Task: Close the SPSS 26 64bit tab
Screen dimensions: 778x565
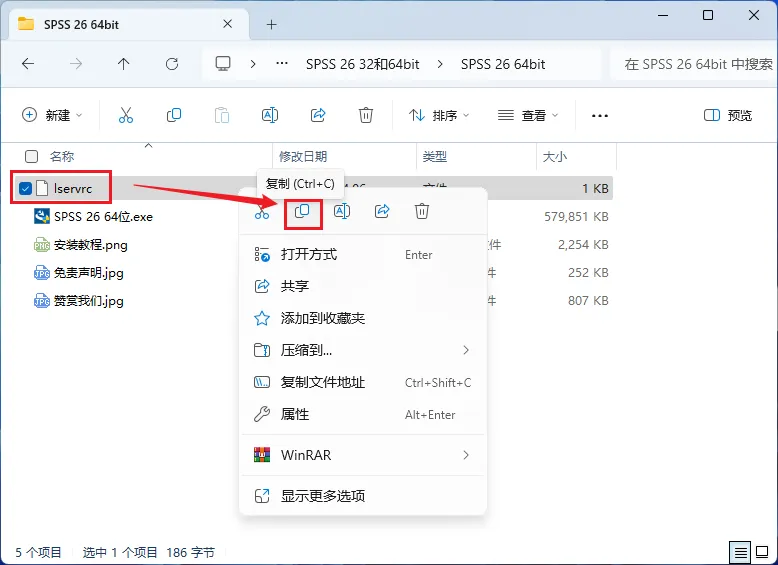Action: pos(227,24)
